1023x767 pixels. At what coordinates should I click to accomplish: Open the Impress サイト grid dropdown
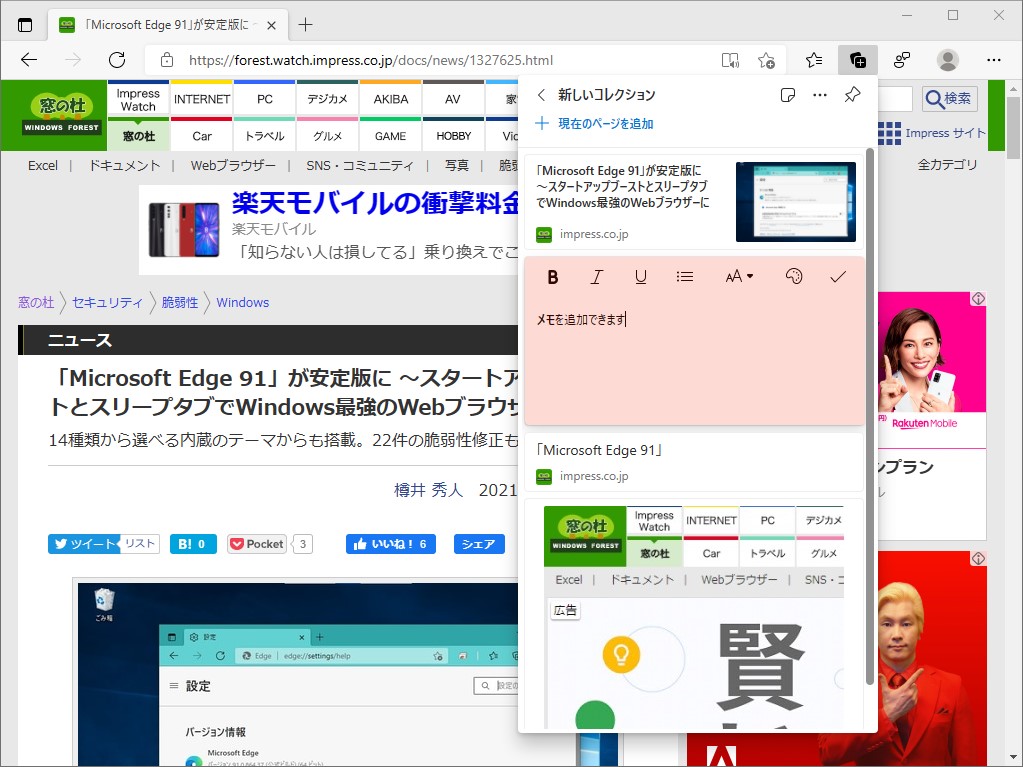pyautogui.click(x=888, y=132)
